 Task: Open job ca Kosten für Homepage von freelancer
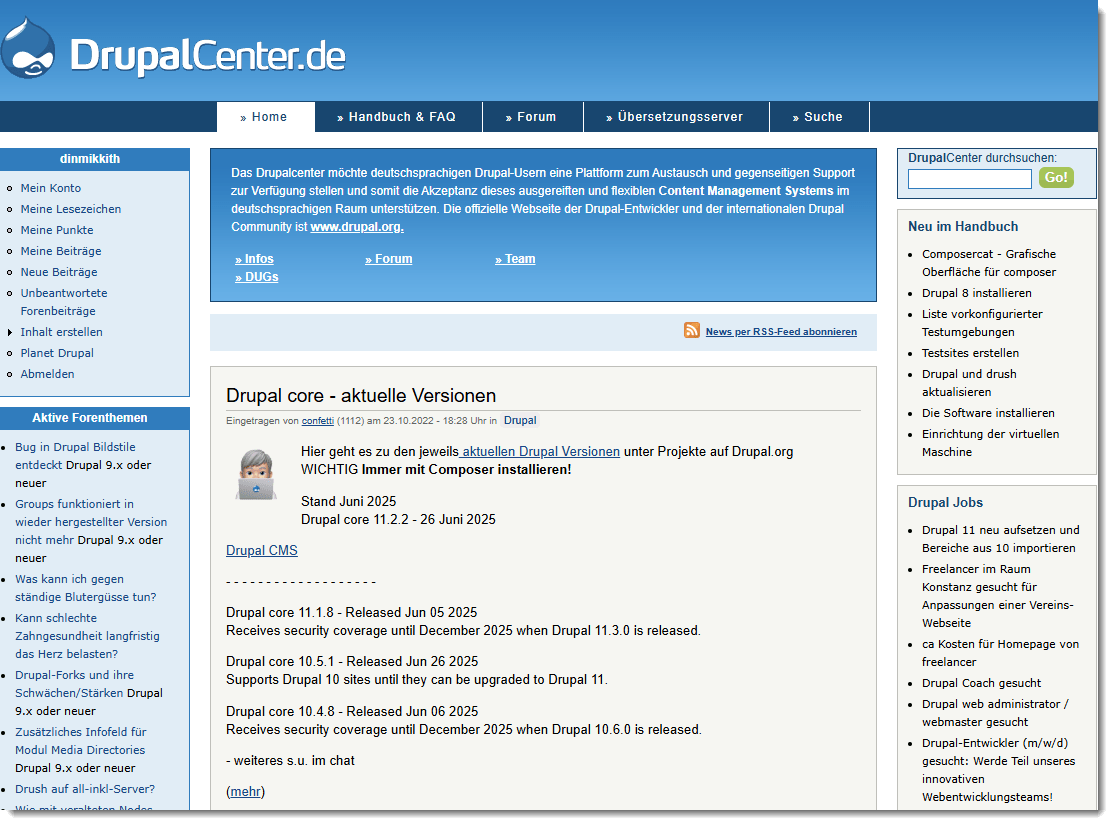pyautogui.click(x=1000, y=652)
